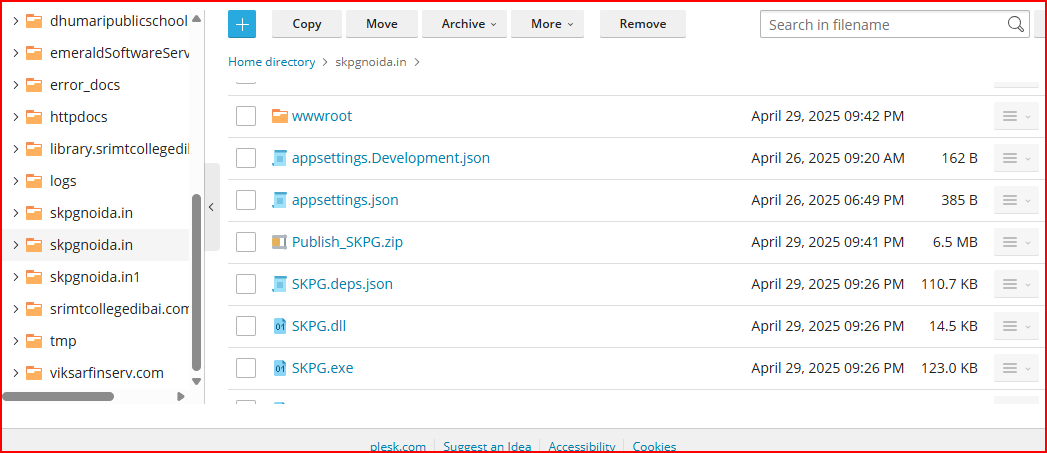Click the search magnifier icon
Image resolution: width=1047 pixels, height=453 pixels.
(1016, 25)
